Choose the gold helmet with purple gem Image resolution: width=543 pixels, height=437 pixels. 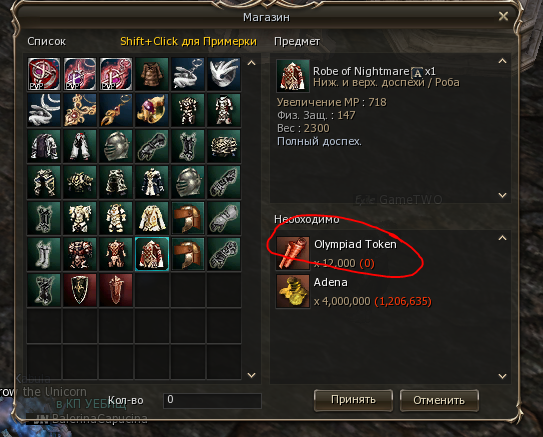click(152, 110)
